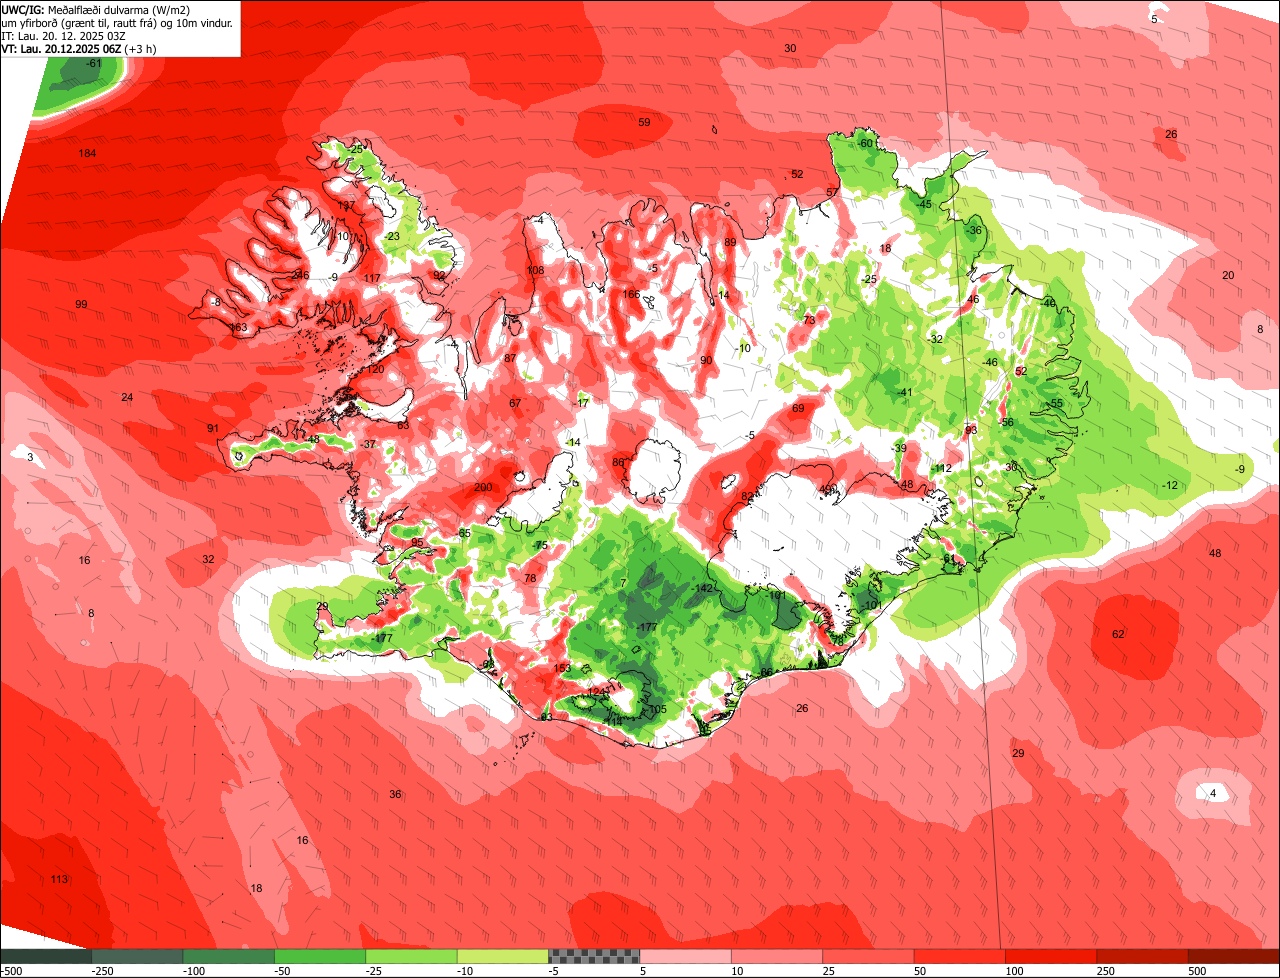Select the legend swatch between -50 and -25
Screen dimensions: 1280x978
(x=320, y=956)
